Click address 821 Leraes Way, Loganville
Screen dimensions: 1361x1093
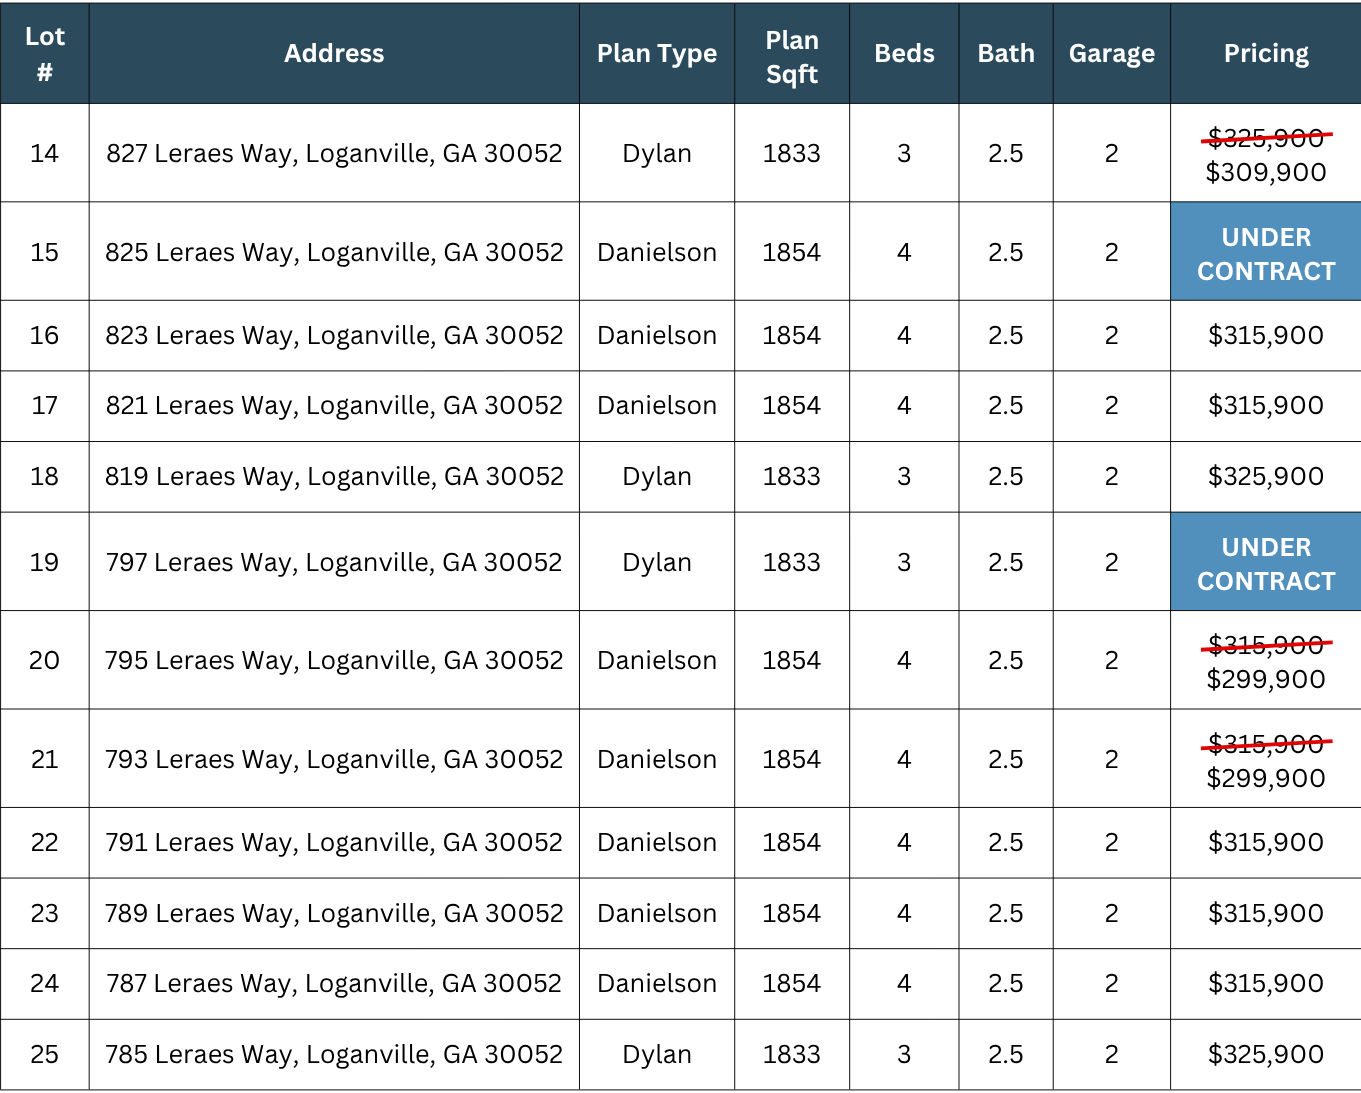click(x=334, y=405)
